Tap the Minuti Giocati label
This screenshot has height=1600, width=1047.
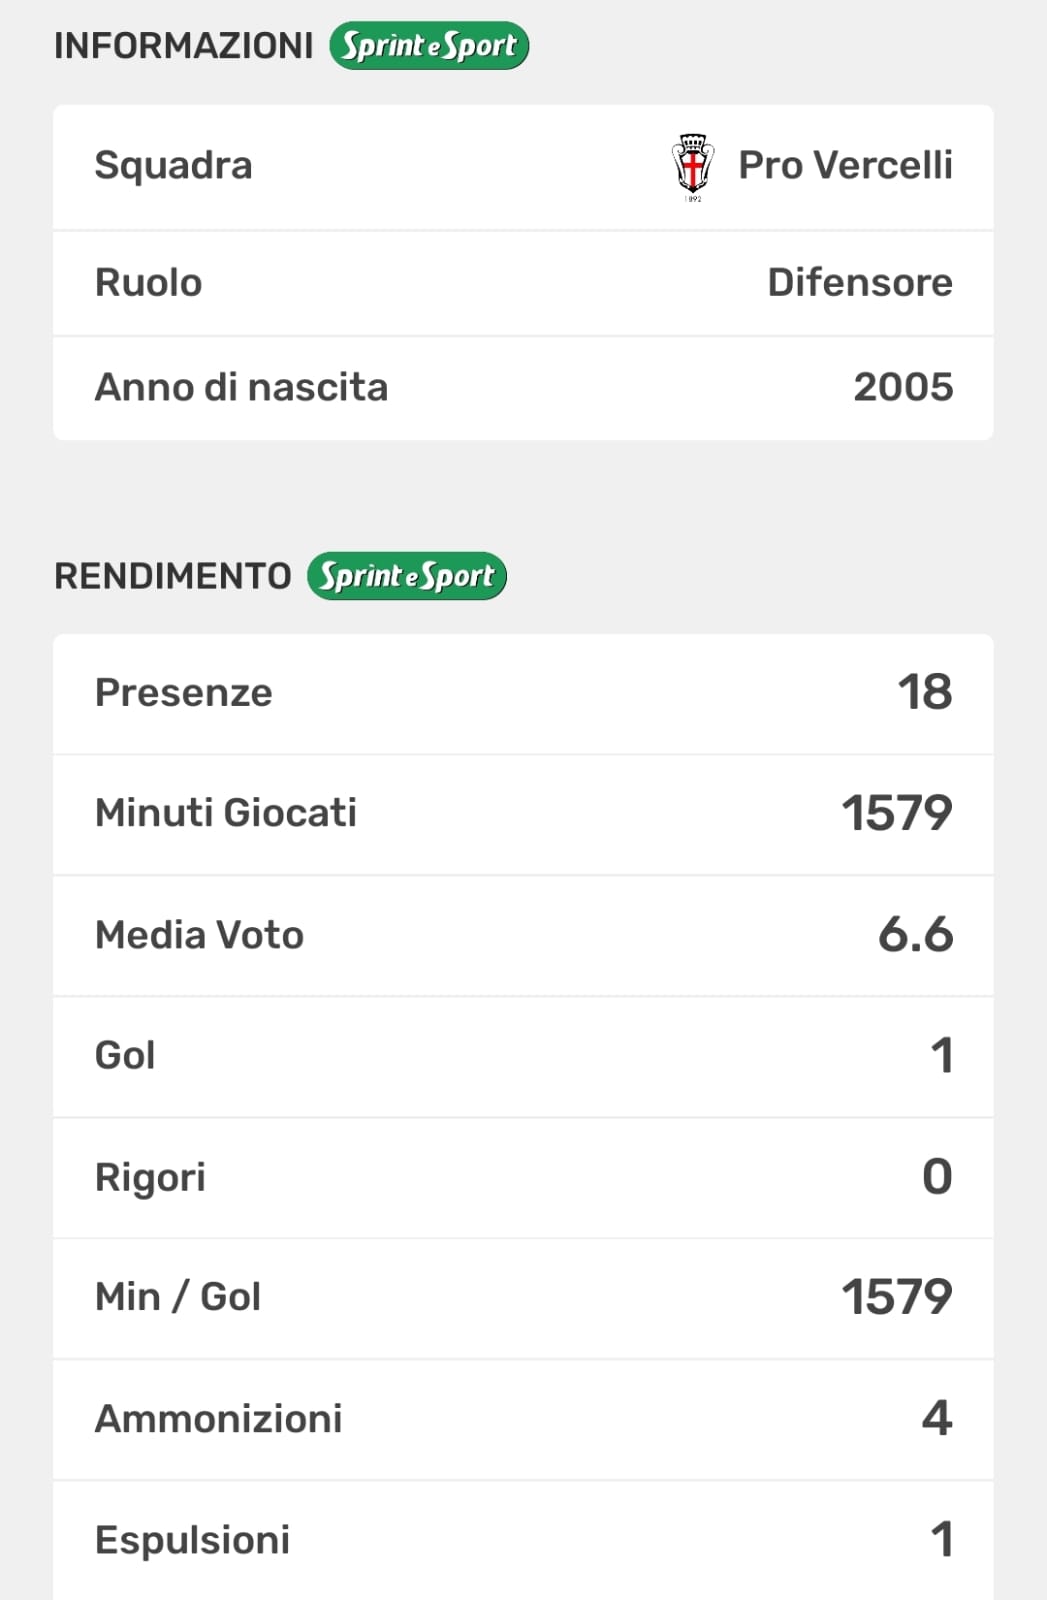tap(225, 813)
